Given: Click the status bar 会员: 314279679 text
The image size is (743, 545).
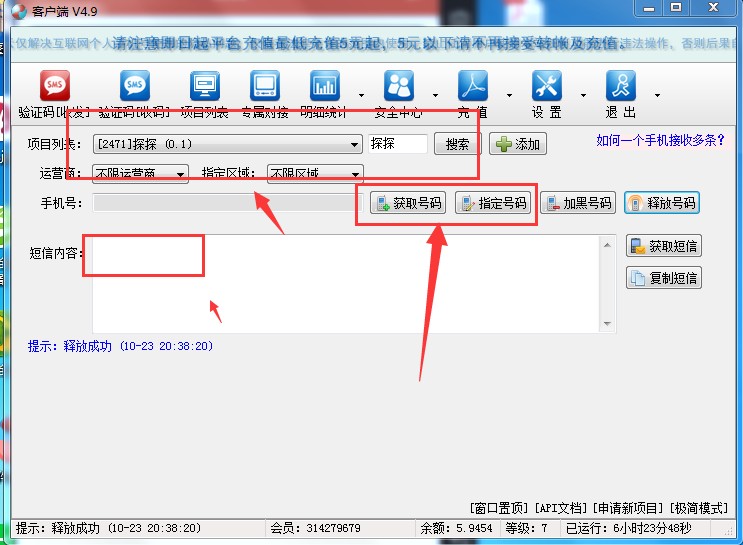Looking at the screenshot, I should [x=316, y=528].
